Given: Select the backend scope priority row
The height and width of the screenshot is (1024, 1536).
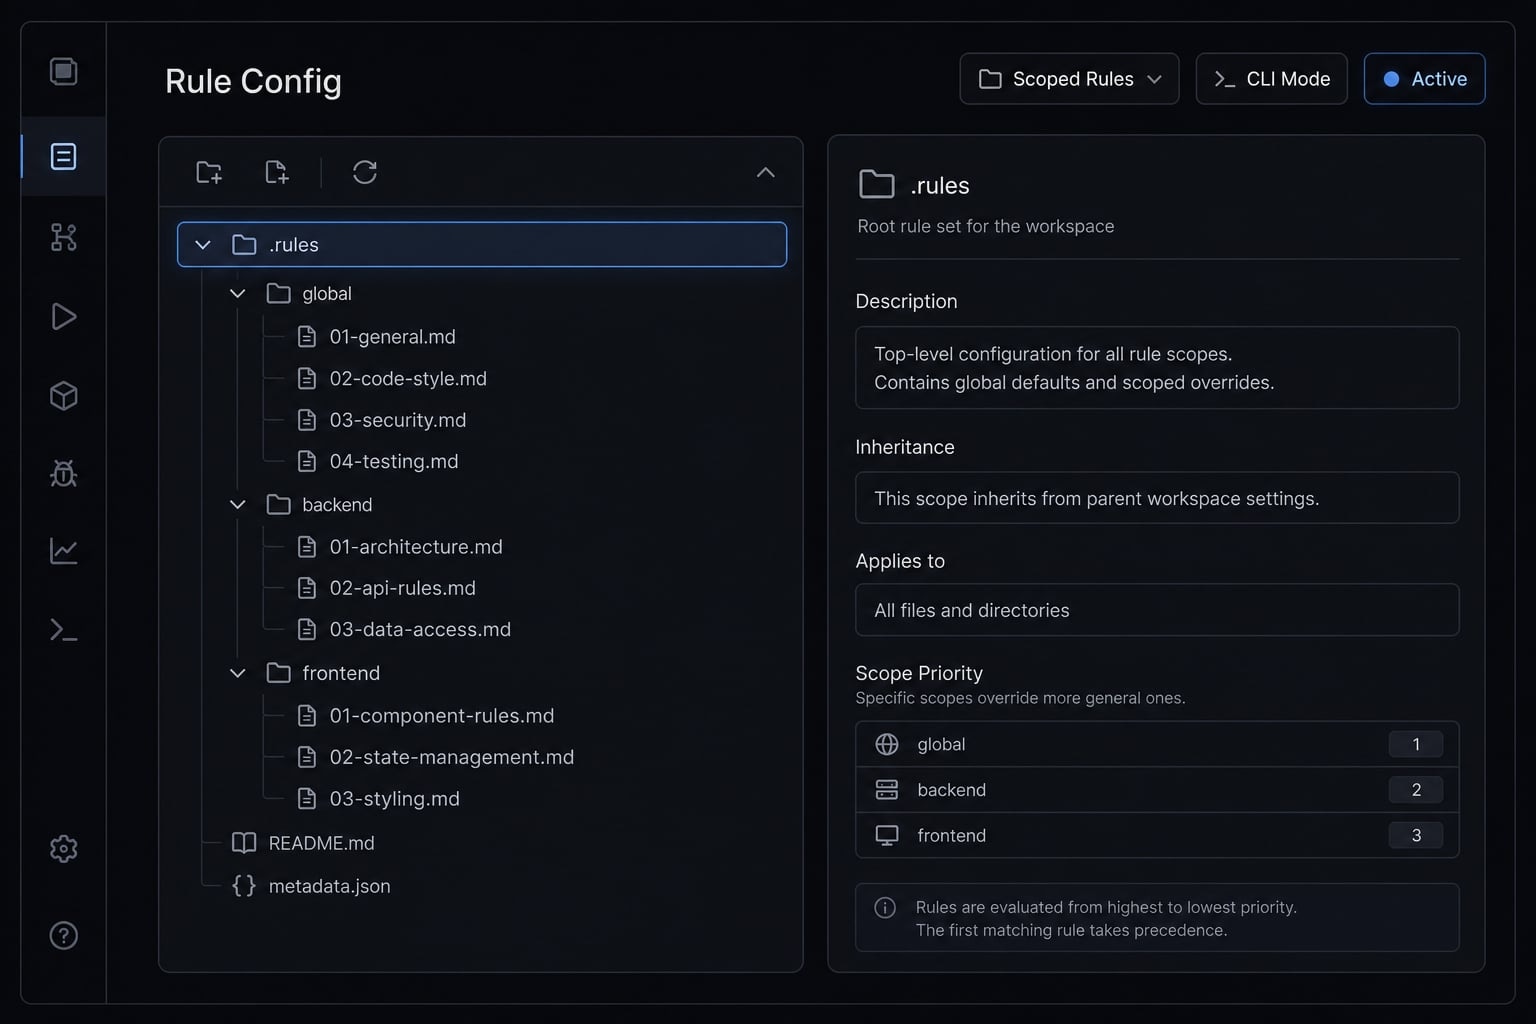Looking at the screenshot, I should point(1157,790).
